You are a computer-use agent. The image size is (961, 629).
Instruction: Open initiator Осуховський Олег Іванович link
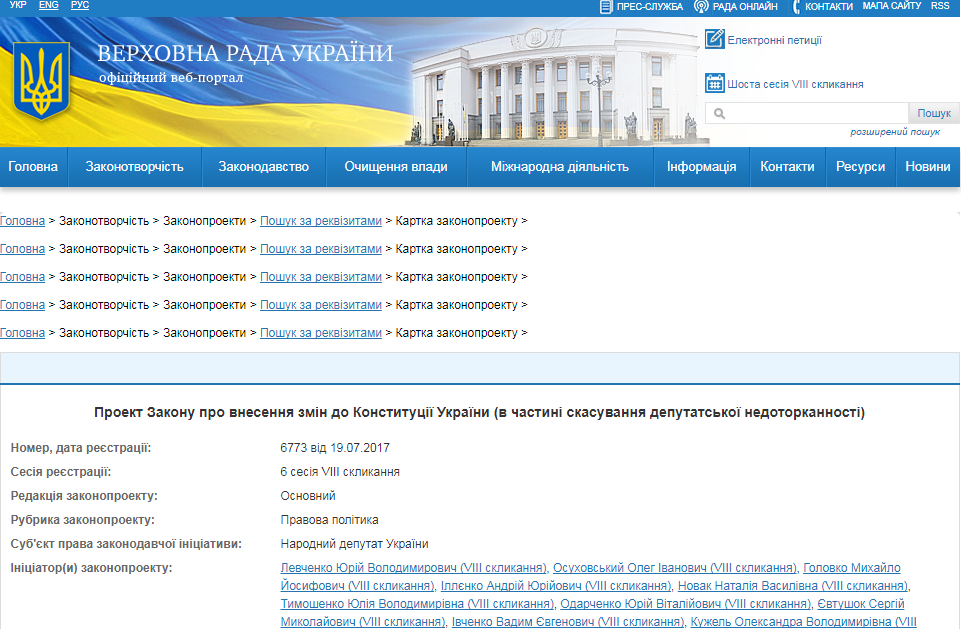coord(675,568)
